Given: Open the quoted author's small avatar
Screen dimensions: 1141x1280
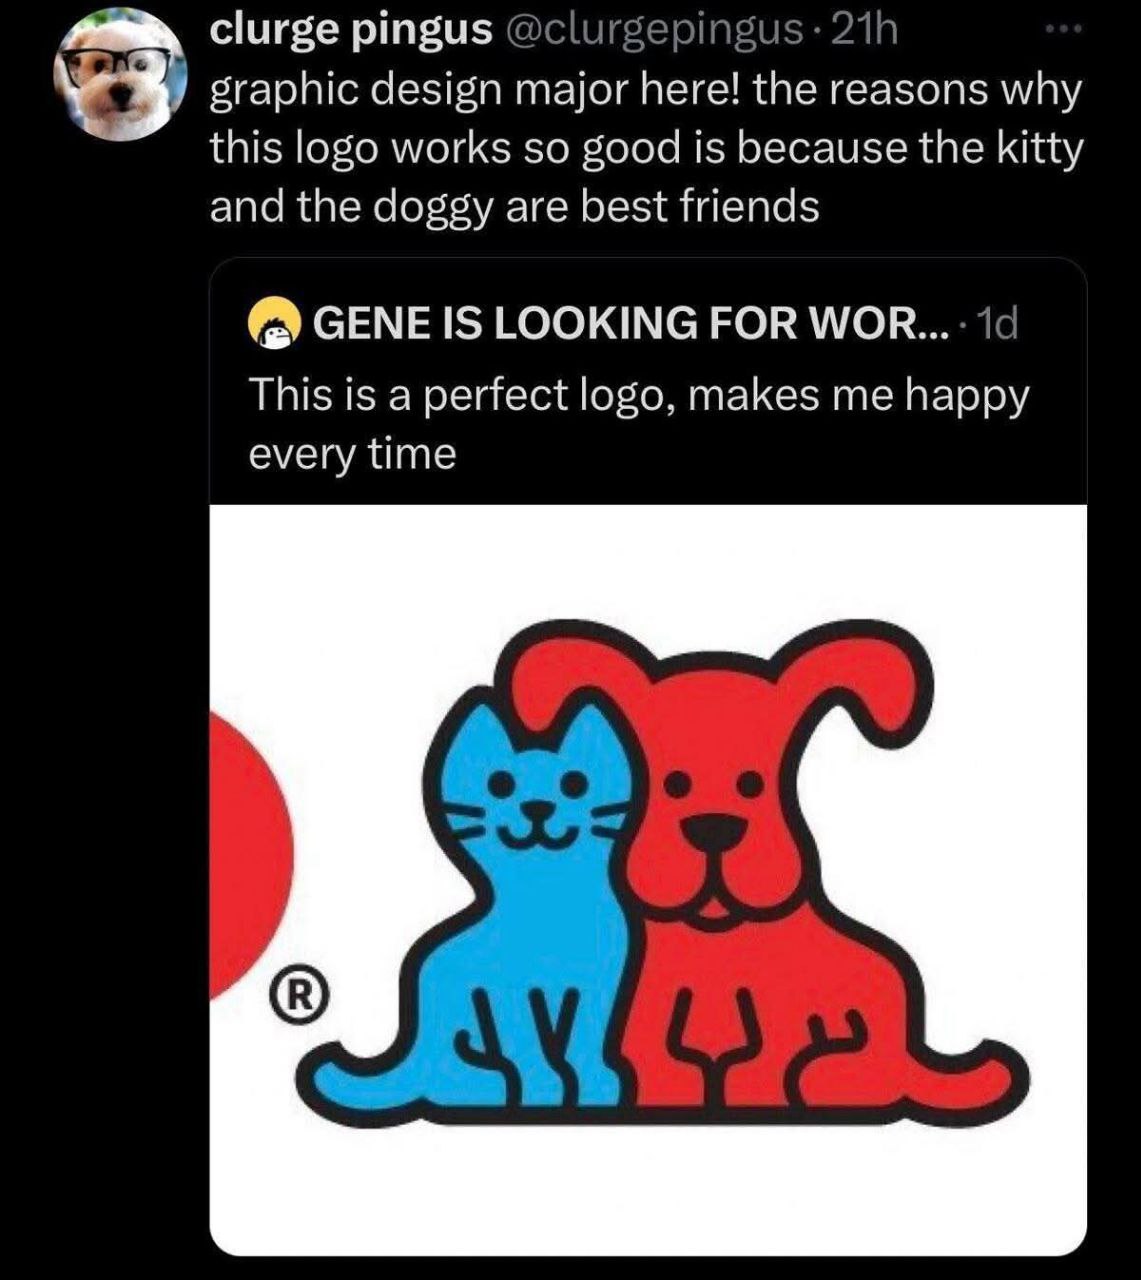Looking at the screenshot, I should click(274, 324).
